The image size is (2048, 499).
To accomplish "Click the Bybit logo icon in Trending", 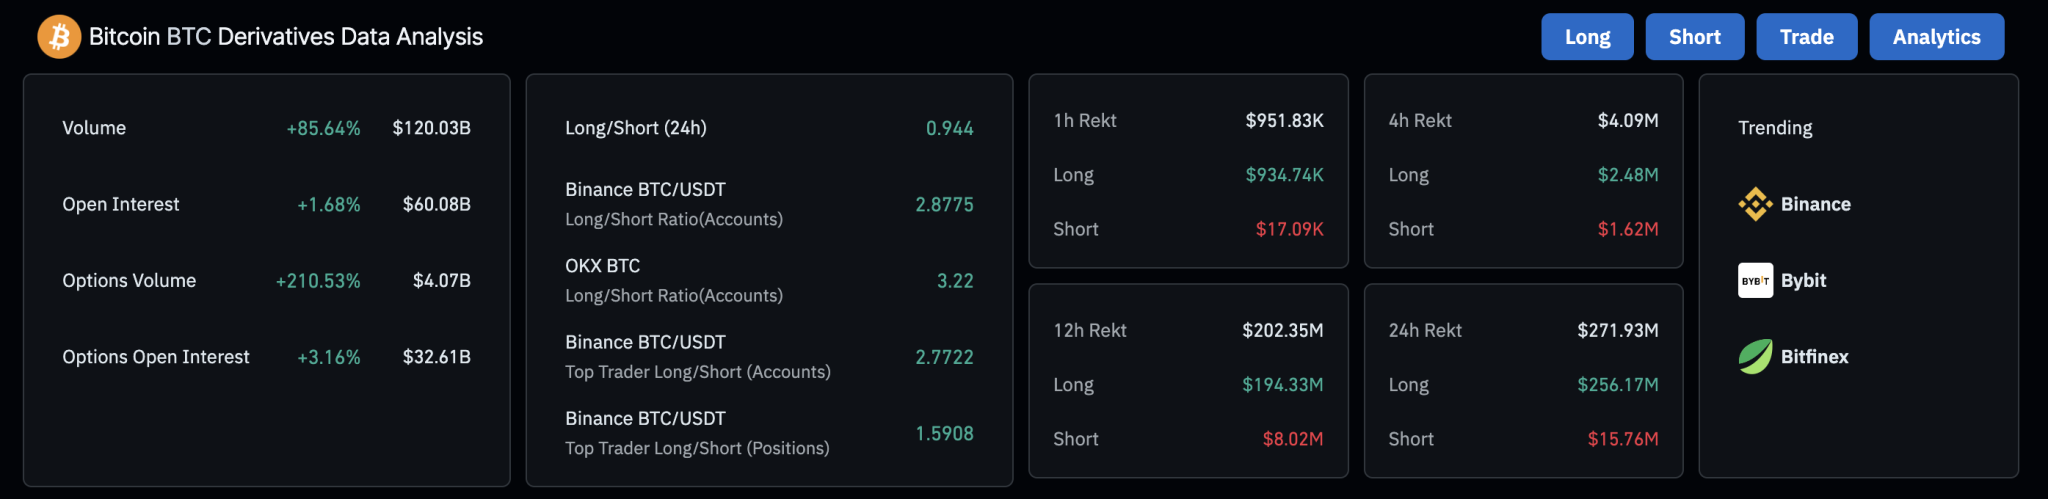I will point(1755,281).
